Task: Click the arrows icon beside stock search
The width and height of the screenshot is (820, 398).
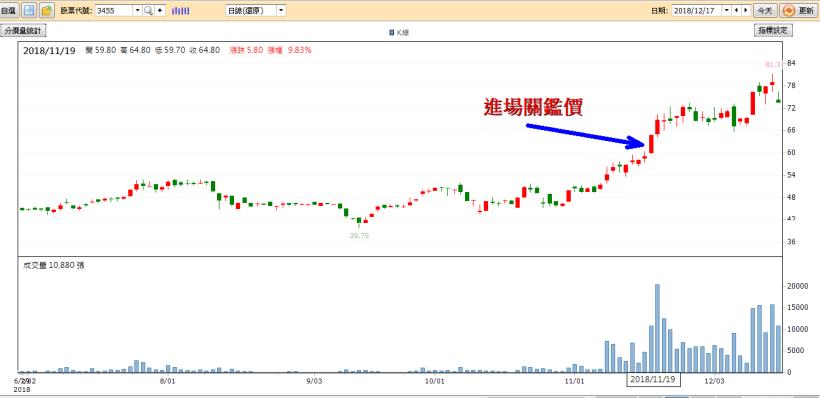Action: click(160, 10)
